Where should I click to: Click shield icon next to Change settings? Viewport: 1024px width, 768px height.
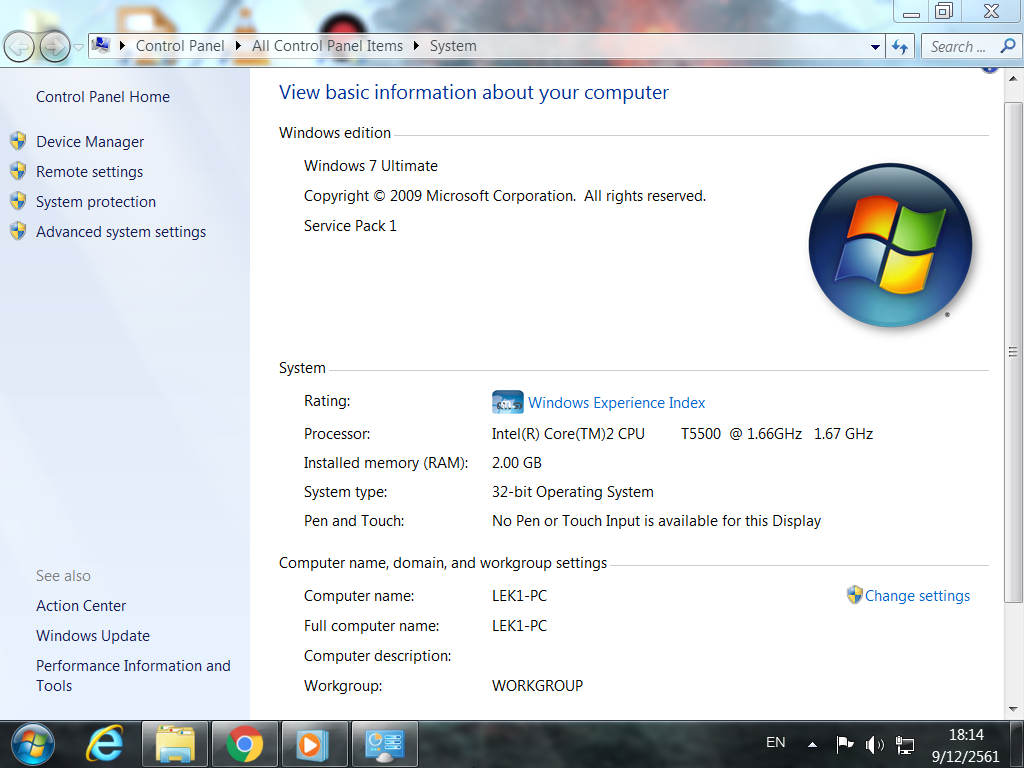(854, 595)
